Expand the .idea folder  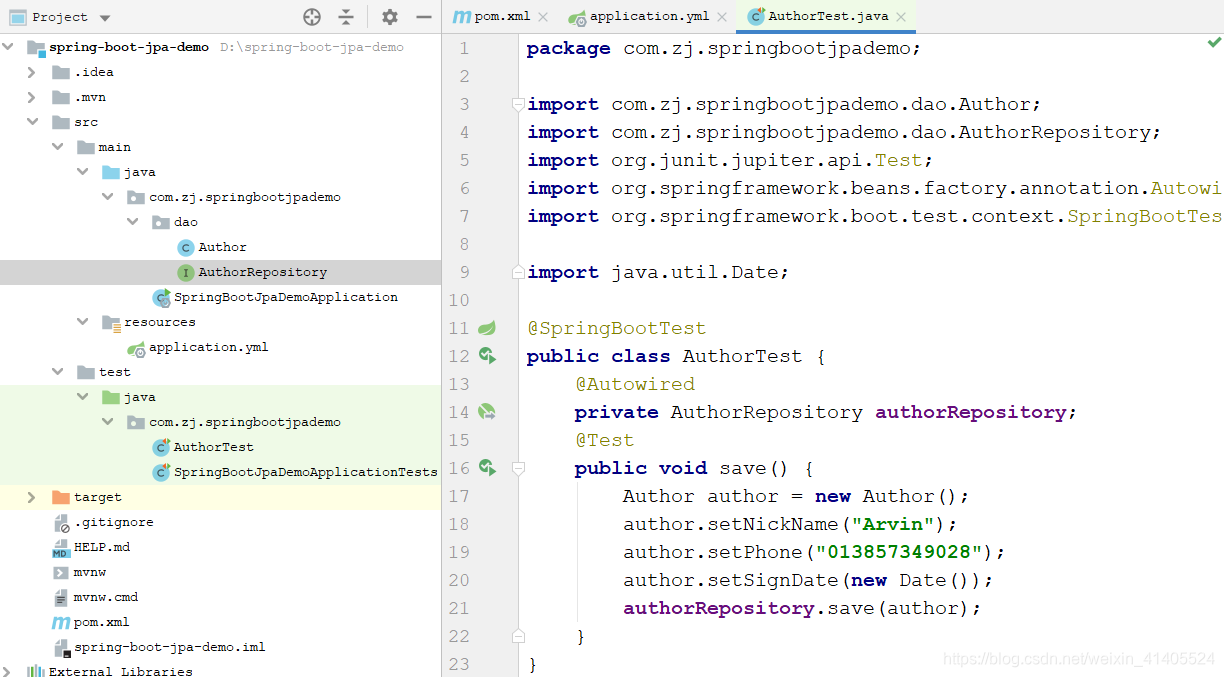(x=32, y=72)
